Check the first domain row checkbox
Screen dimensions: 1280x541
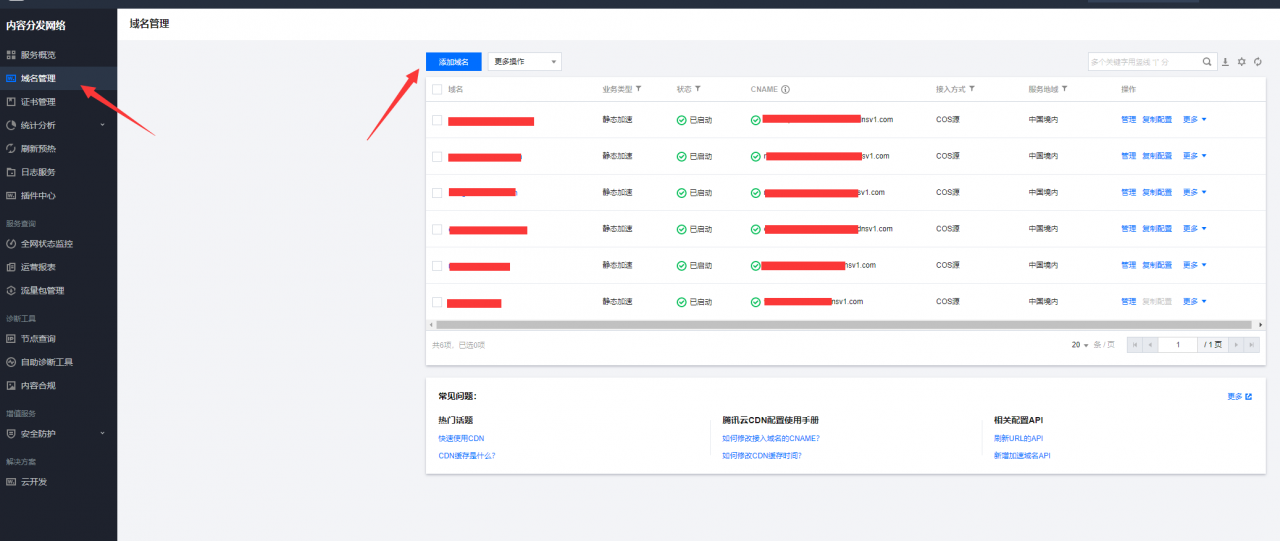(437, 120)
